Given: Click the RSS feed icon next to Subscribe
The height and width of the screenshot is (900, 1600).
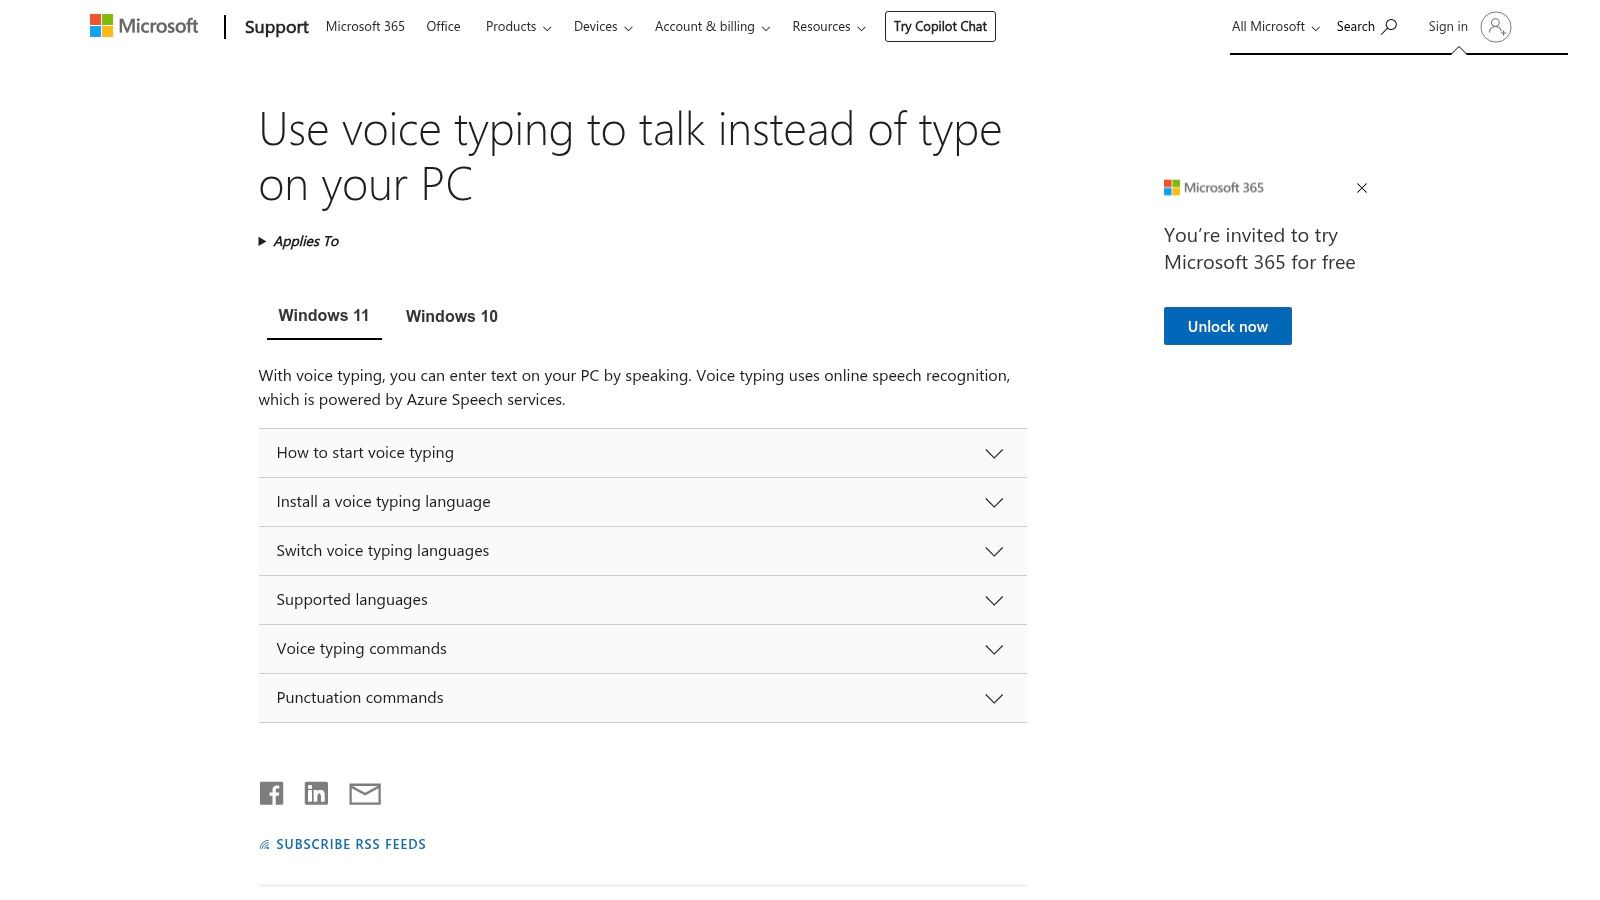Looking at the screenshot, I should coord(263,843).
